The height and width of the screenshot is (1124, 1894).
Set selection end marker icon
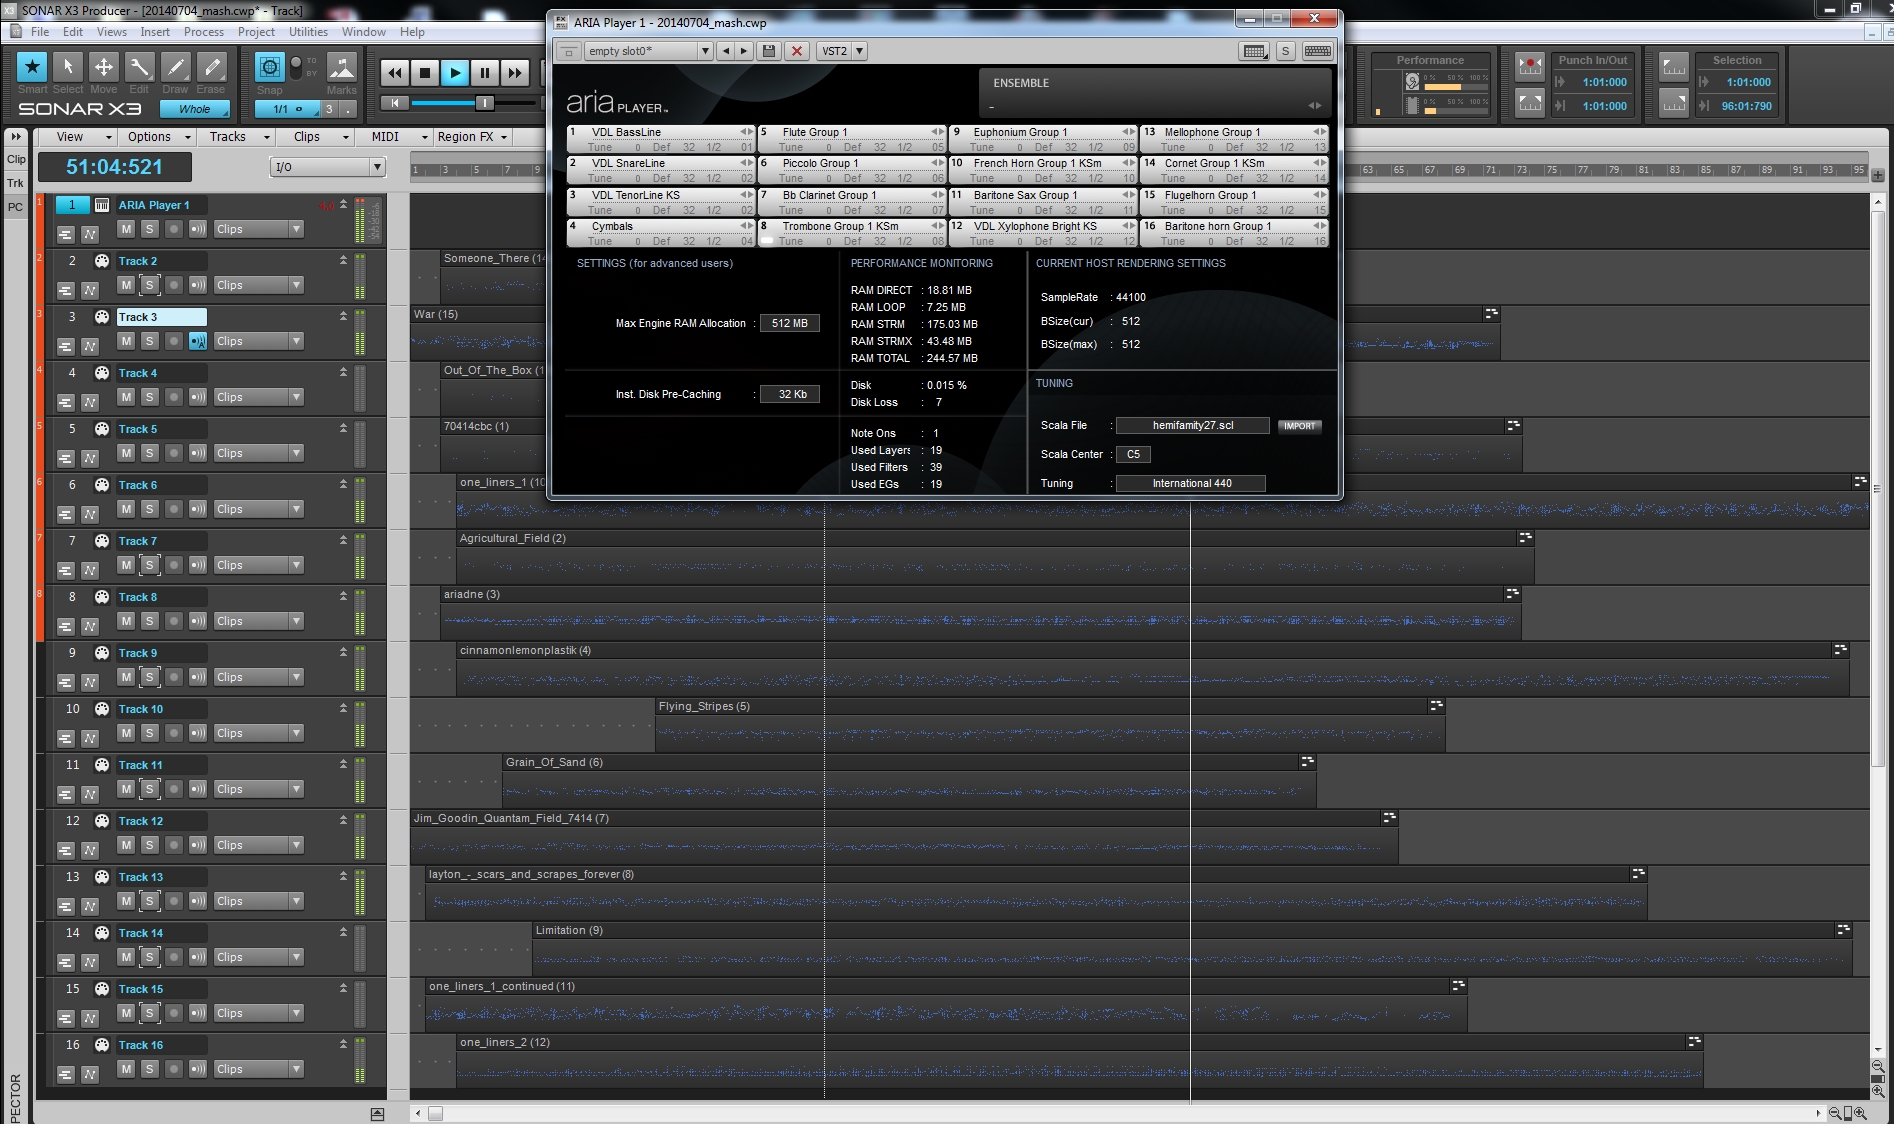click(1674, 101)
